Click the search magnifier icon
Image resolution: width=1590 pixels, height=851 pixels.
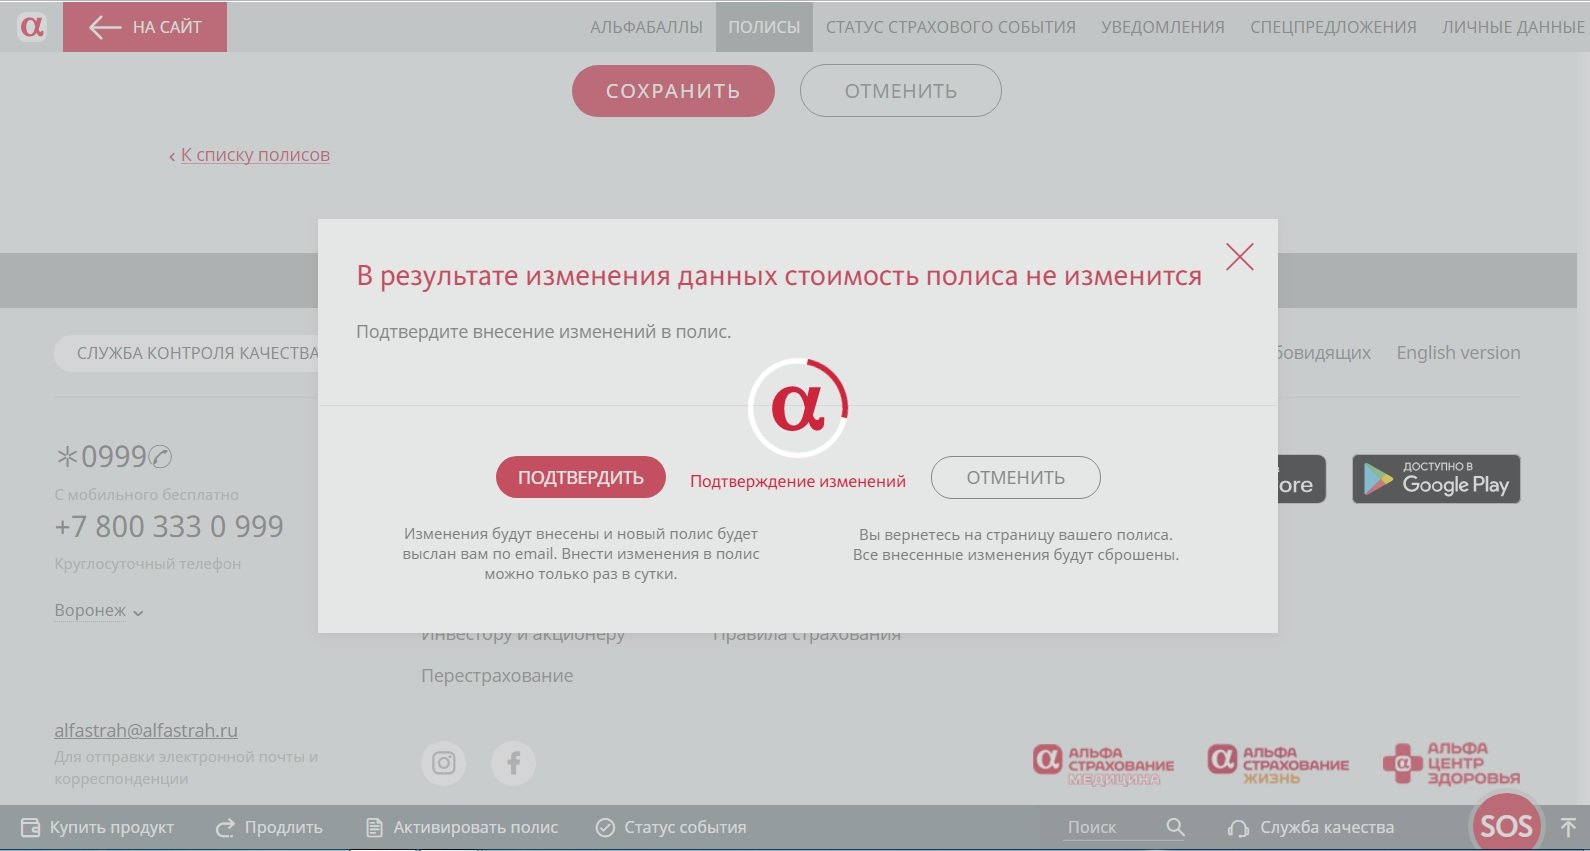pos(1175,827)
